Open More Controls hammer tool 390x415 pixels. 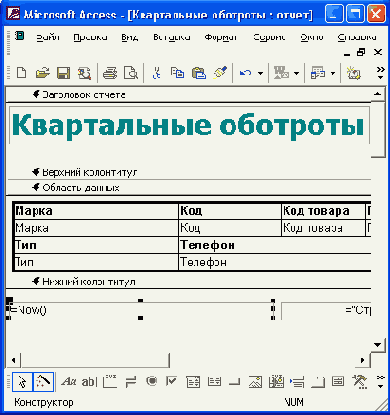tap(360, 382)
